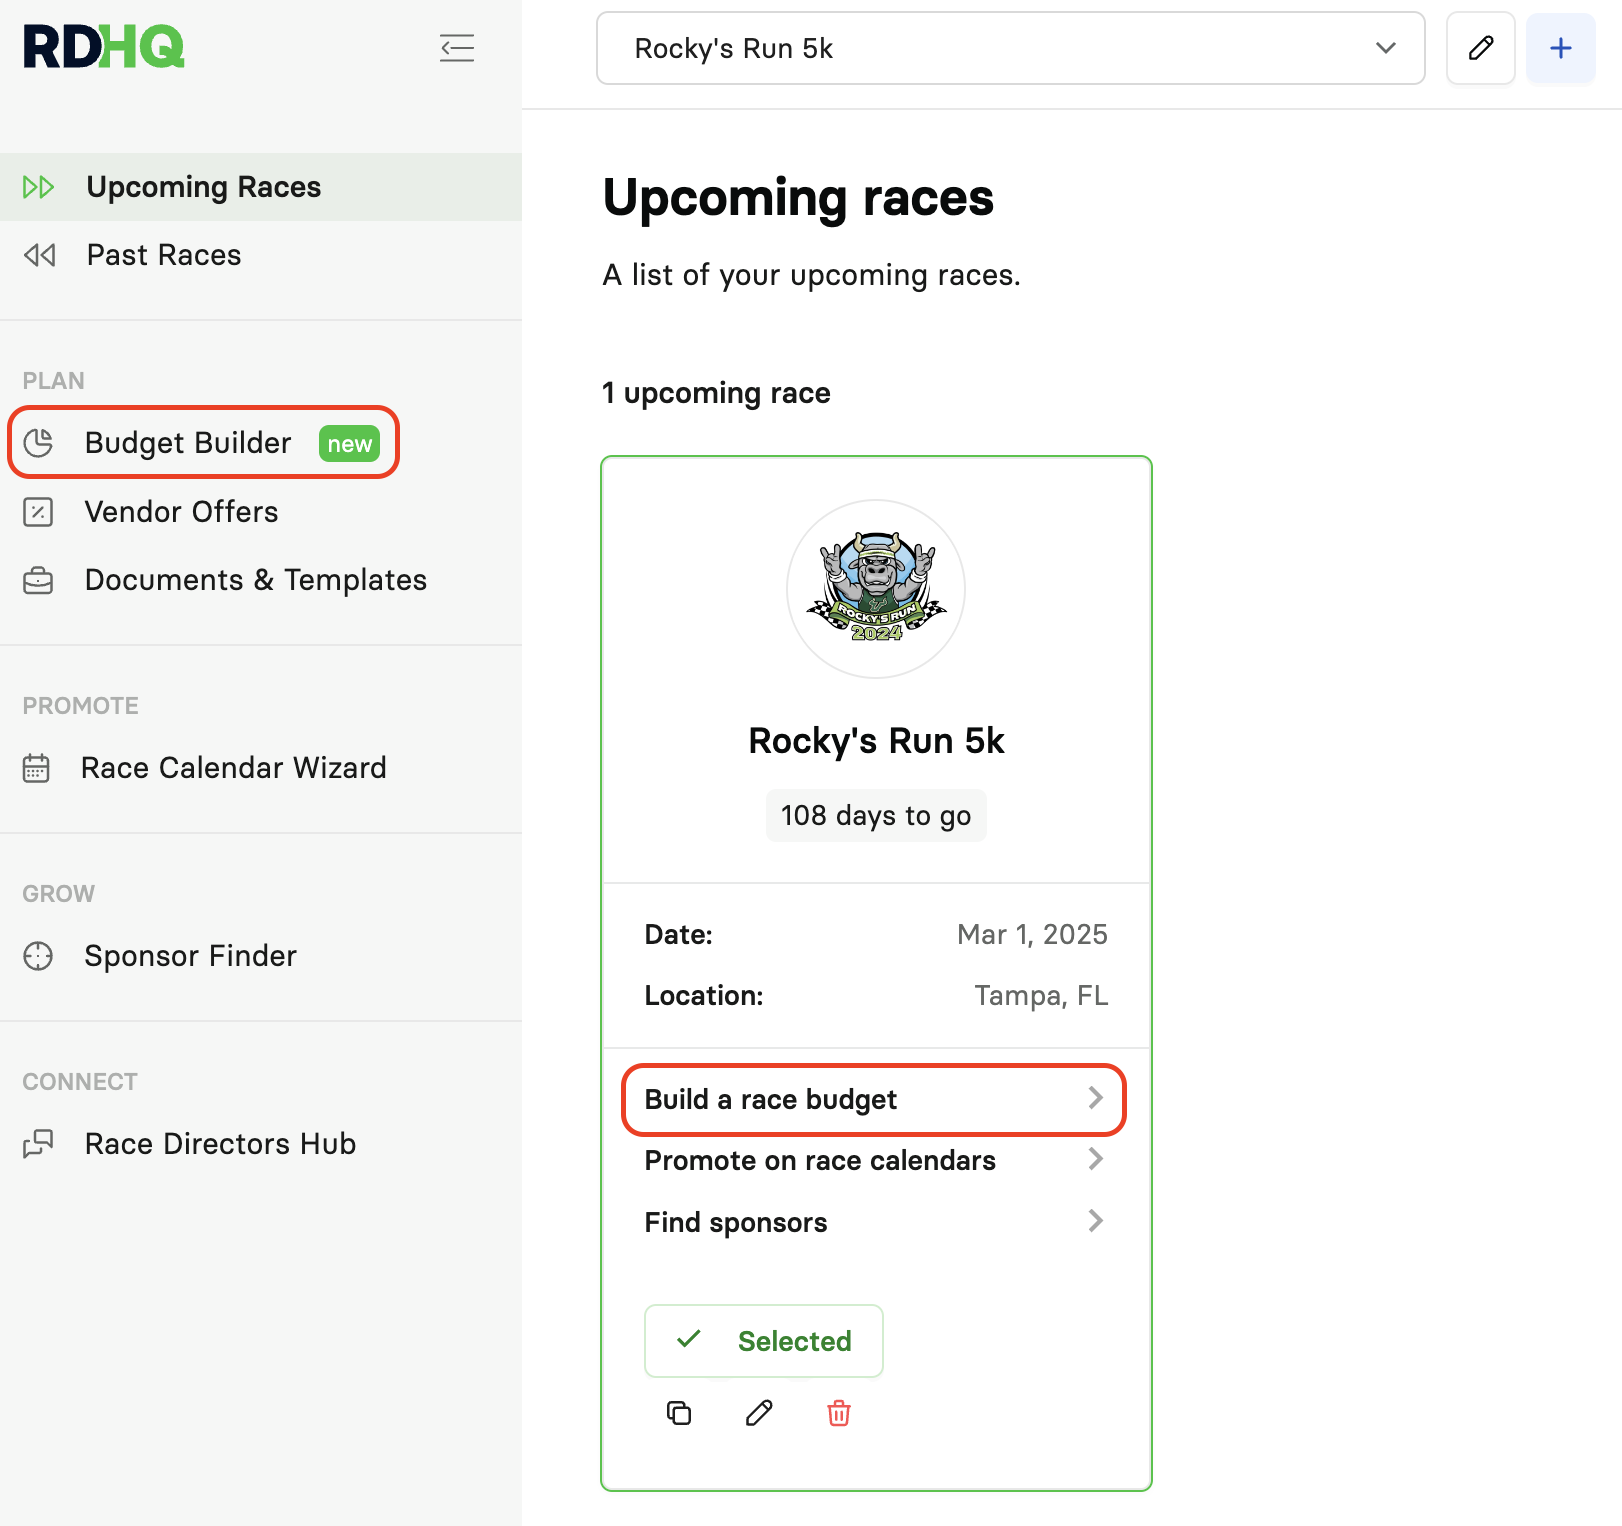
Task: Open Past Races in sidebar
Action: pyautogui.click(x=164, y=255)
